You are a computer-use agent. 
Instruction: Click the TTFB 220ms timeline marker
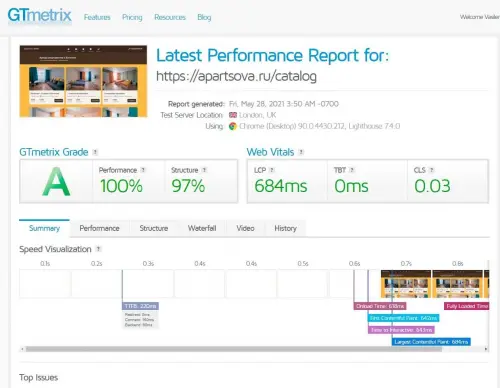coord(140,306)
